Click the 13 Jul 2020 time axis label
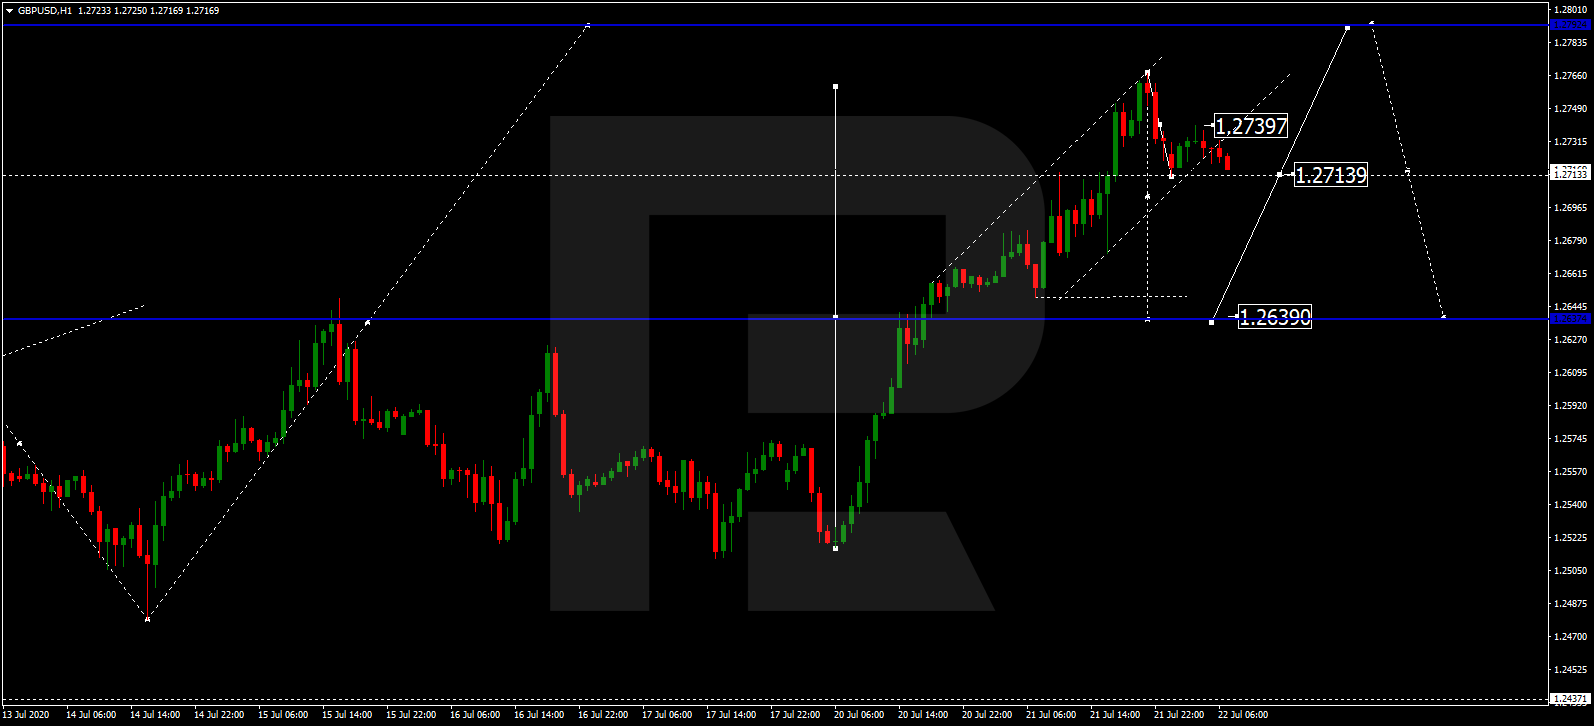This screenshot has width=1594, height=726. tap(26, 715)
